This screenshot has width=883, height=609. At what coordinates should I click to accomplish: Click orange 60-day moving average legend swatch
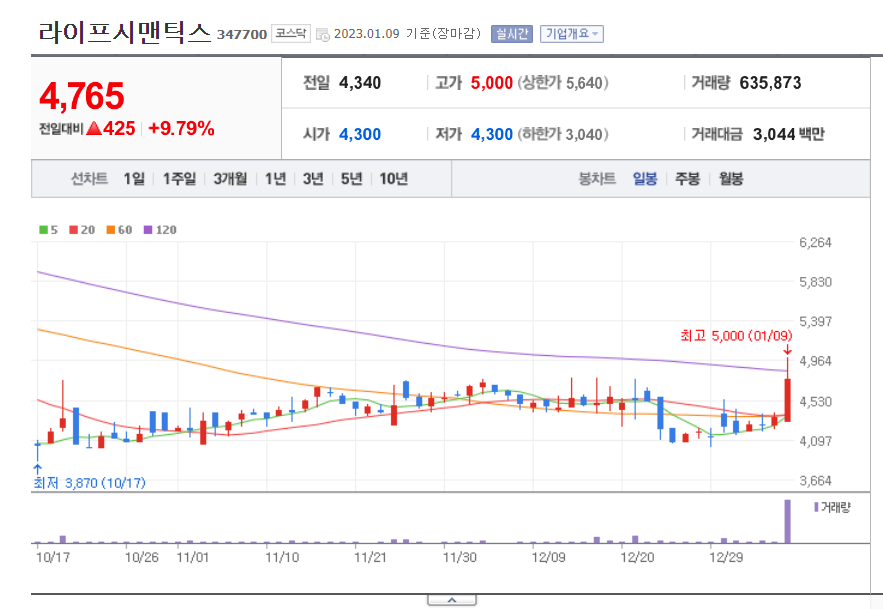110,230
